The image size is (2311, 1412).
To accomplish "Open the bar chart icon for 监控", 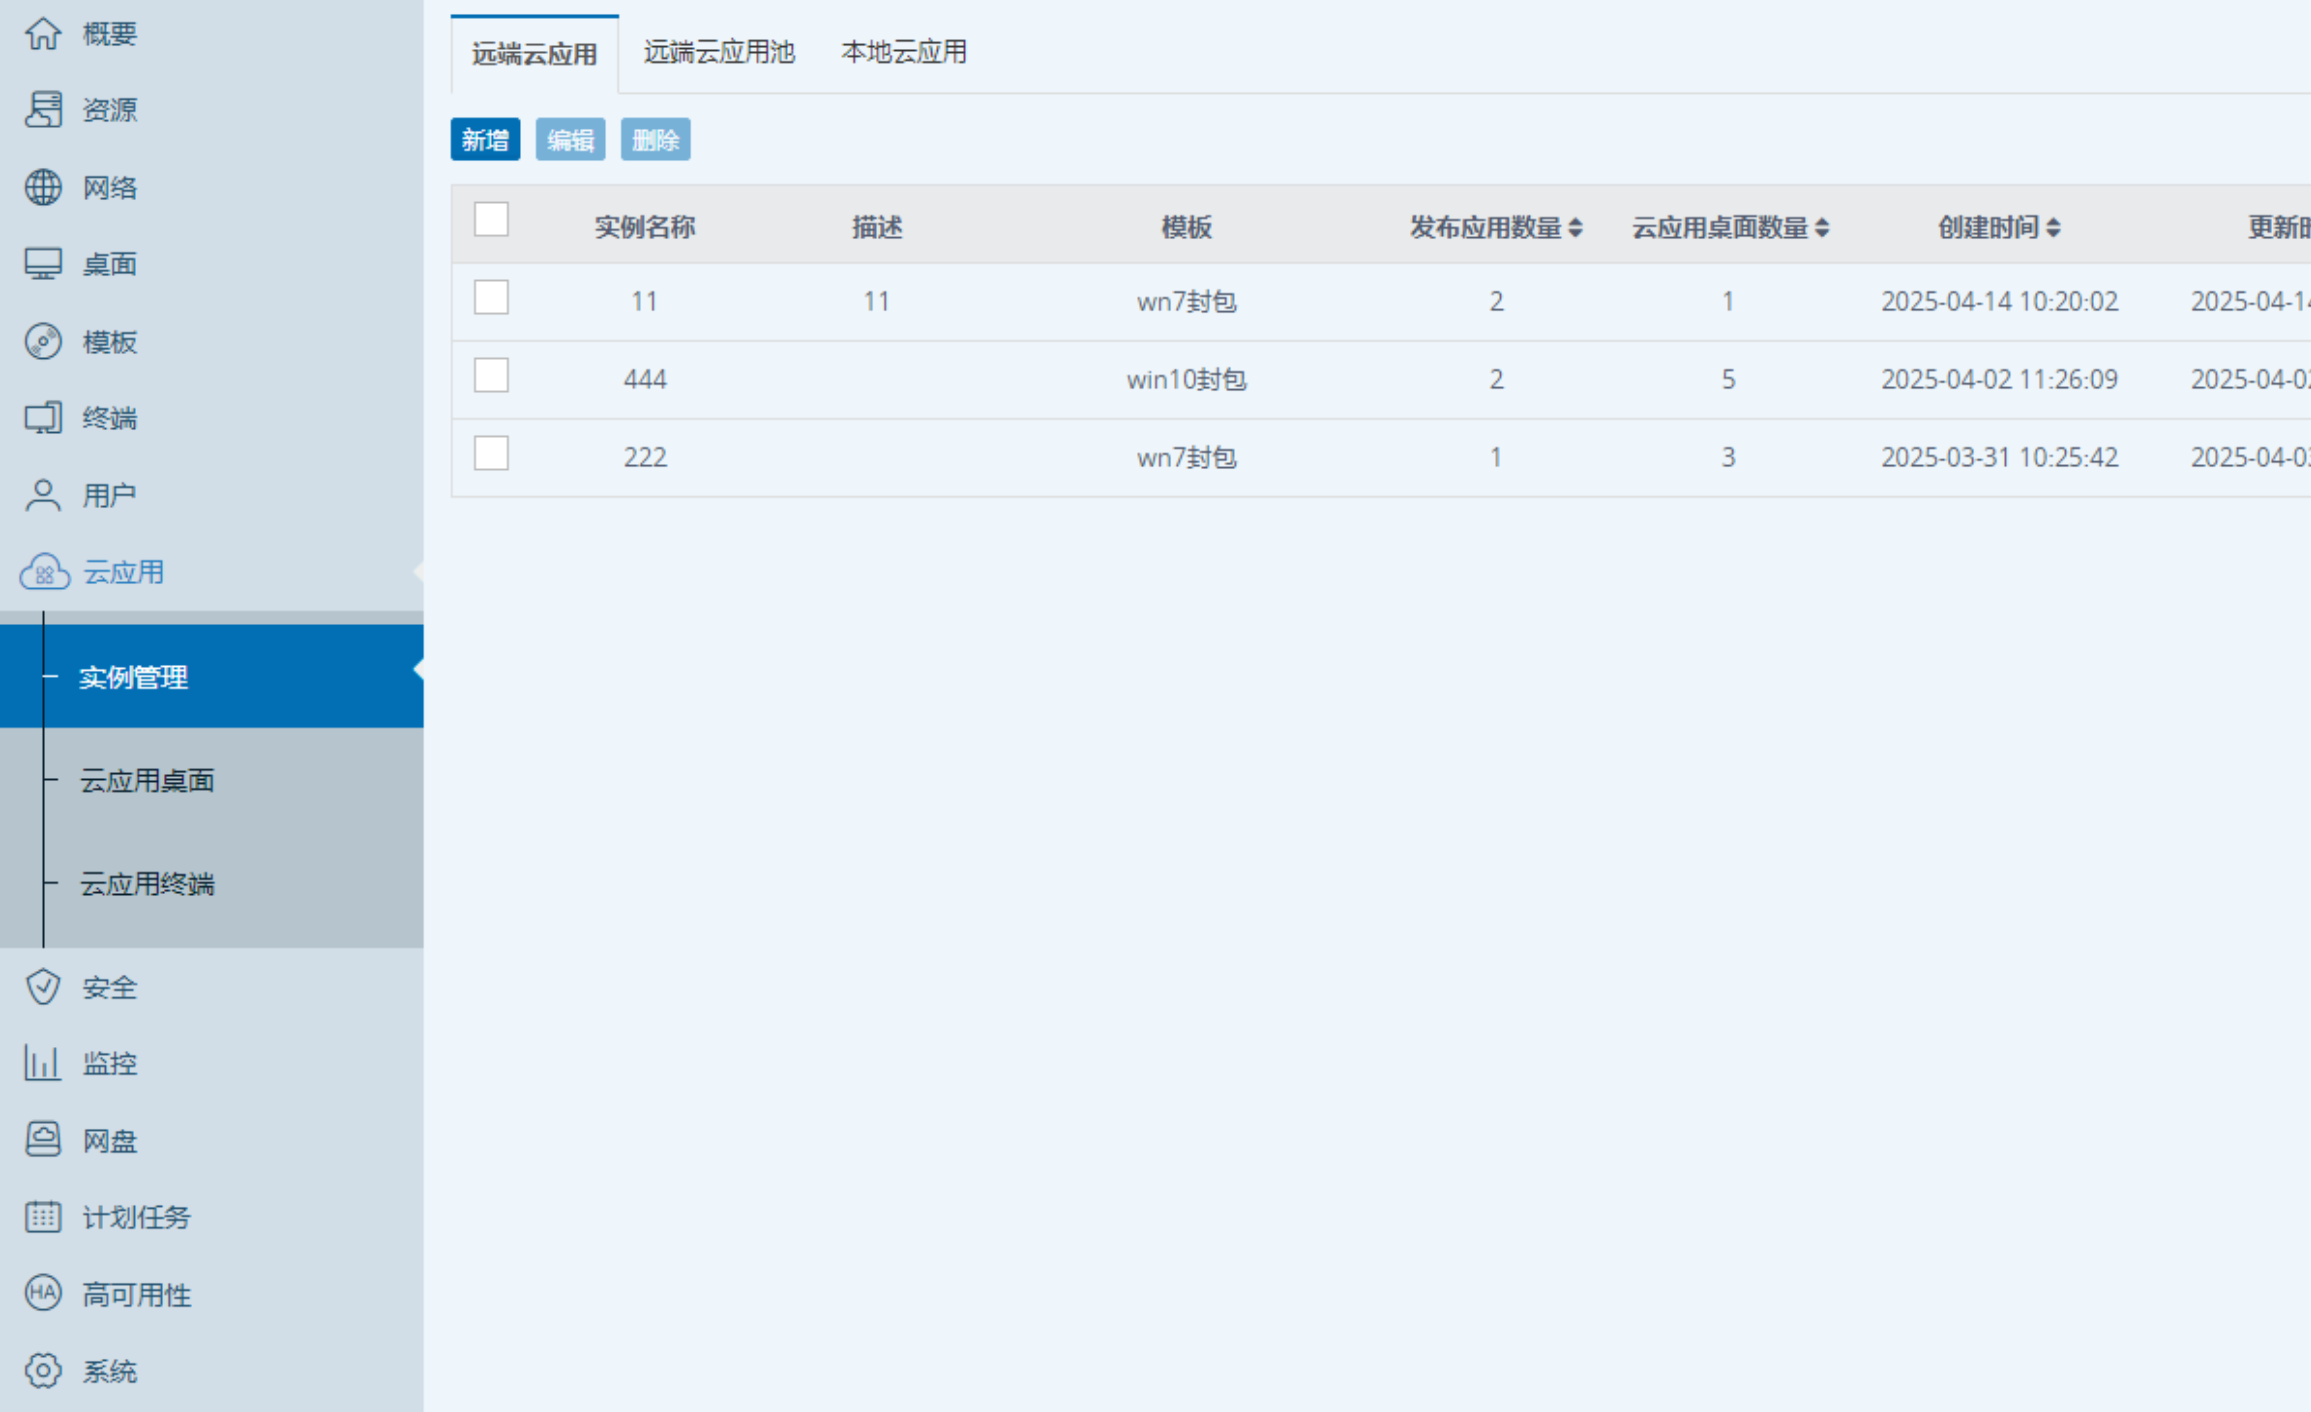I will point(43,1063).
